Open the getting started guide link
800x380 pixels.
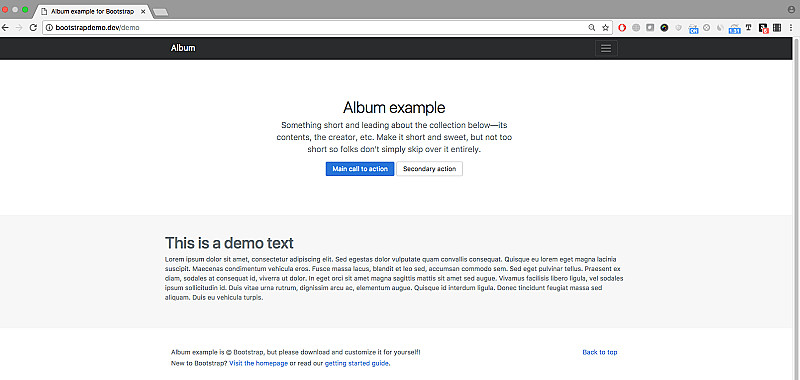[x=357, y=364]
